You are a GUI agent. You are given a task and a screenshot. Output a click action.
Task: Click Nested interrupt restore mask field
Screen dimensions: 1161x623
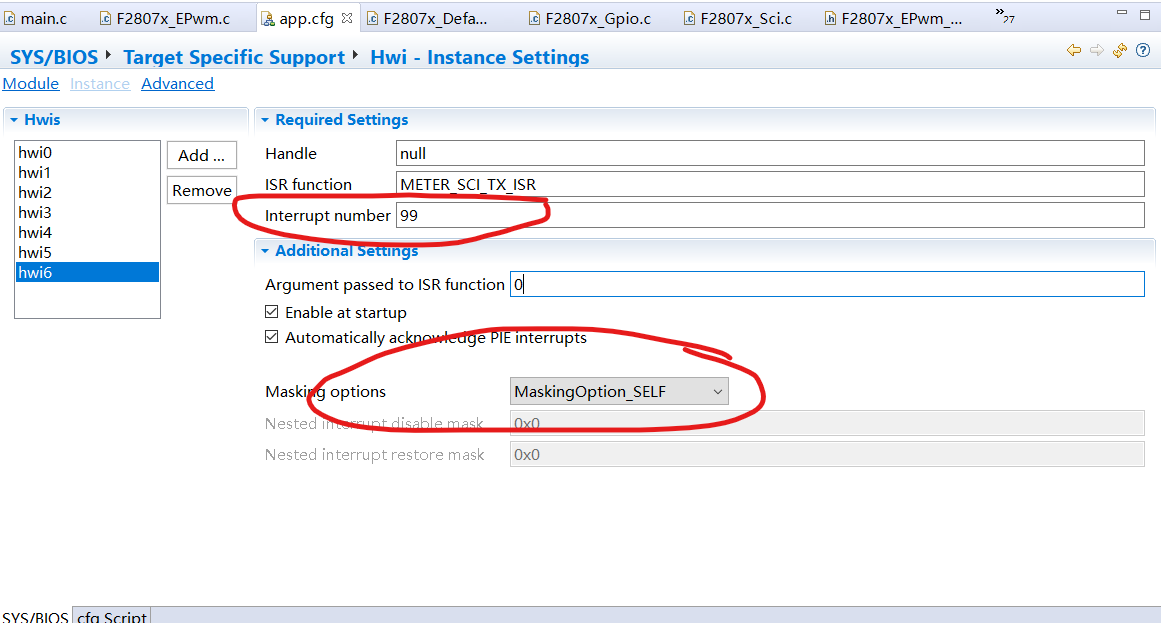[827, 455]
